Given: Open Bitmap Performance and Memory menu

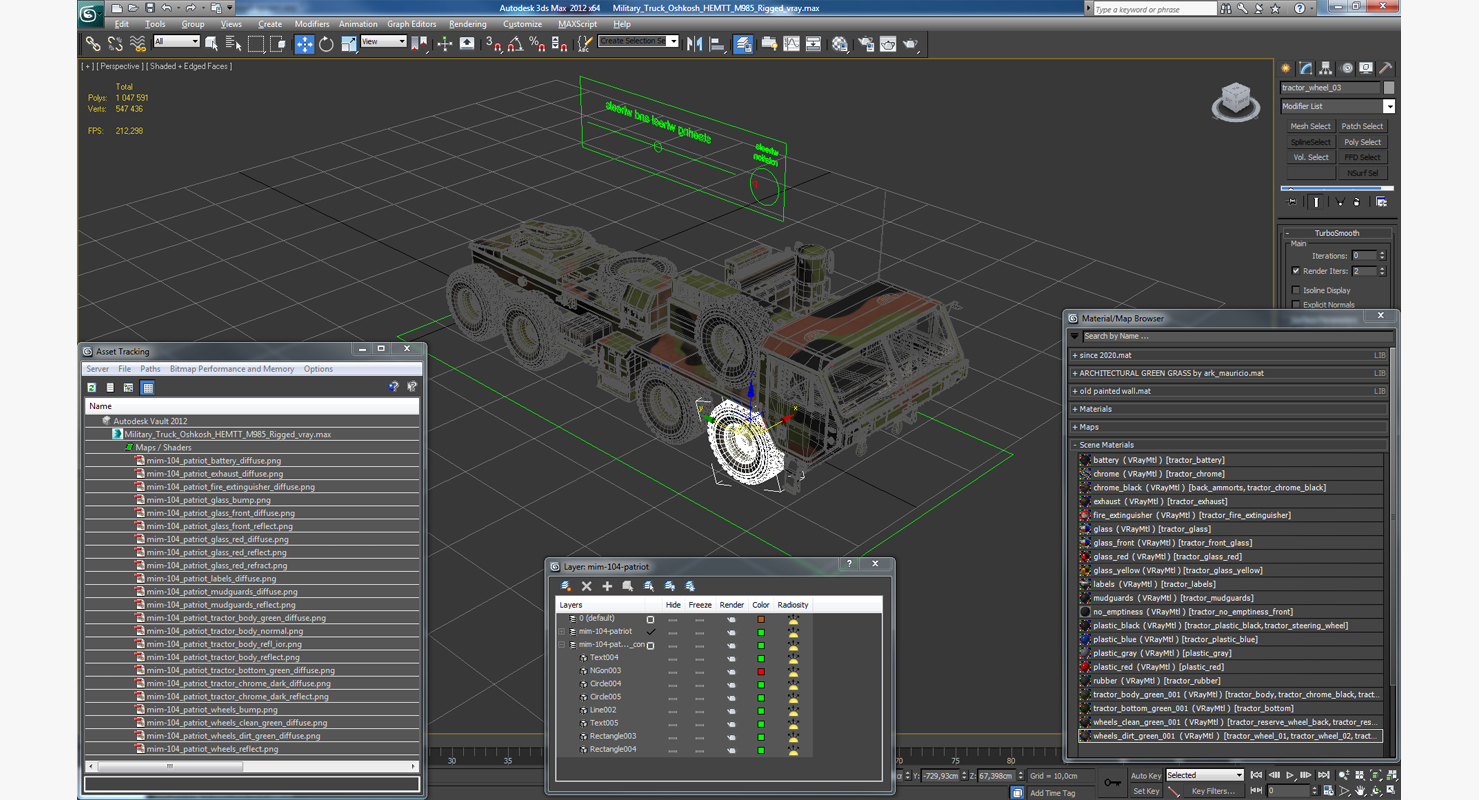Looking at the screenshot, I should pyautogui.click(x=232, y=369).
